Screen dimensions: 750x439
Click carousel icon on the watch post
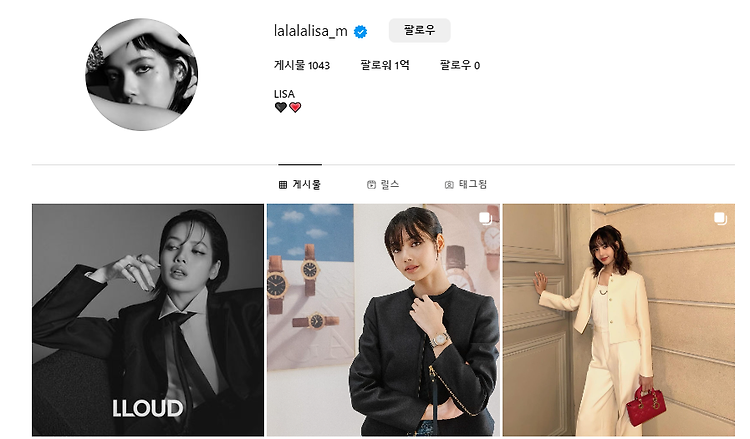[485, 219]
